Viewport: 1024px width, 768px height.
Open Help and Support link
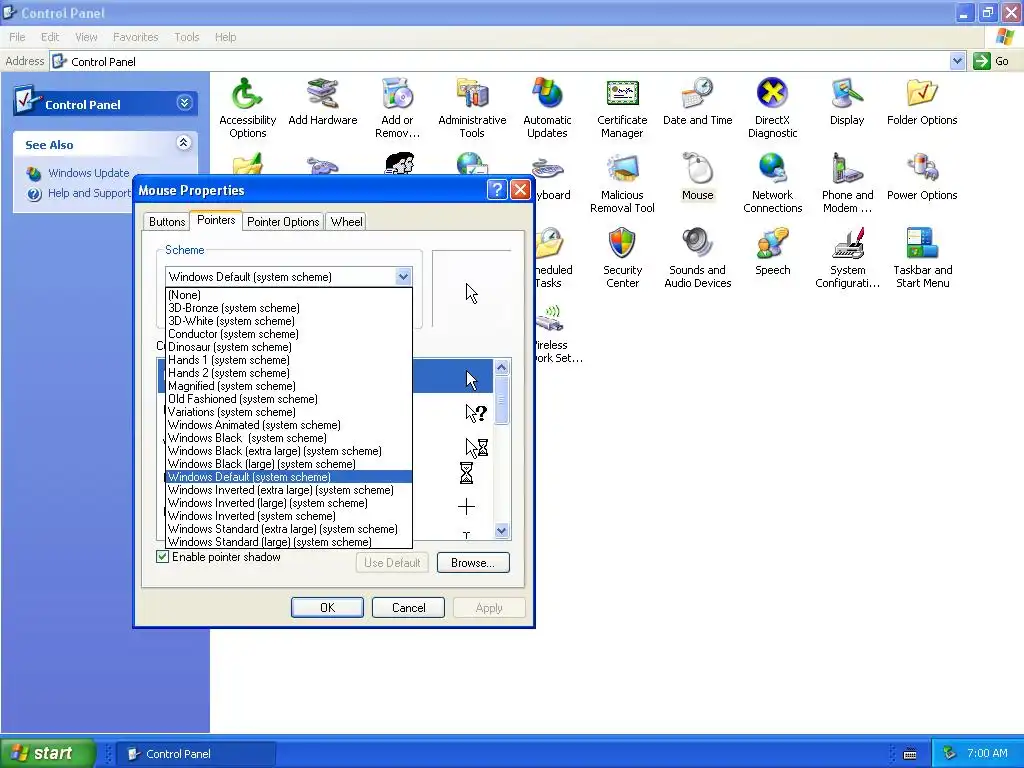pos(89,193)
